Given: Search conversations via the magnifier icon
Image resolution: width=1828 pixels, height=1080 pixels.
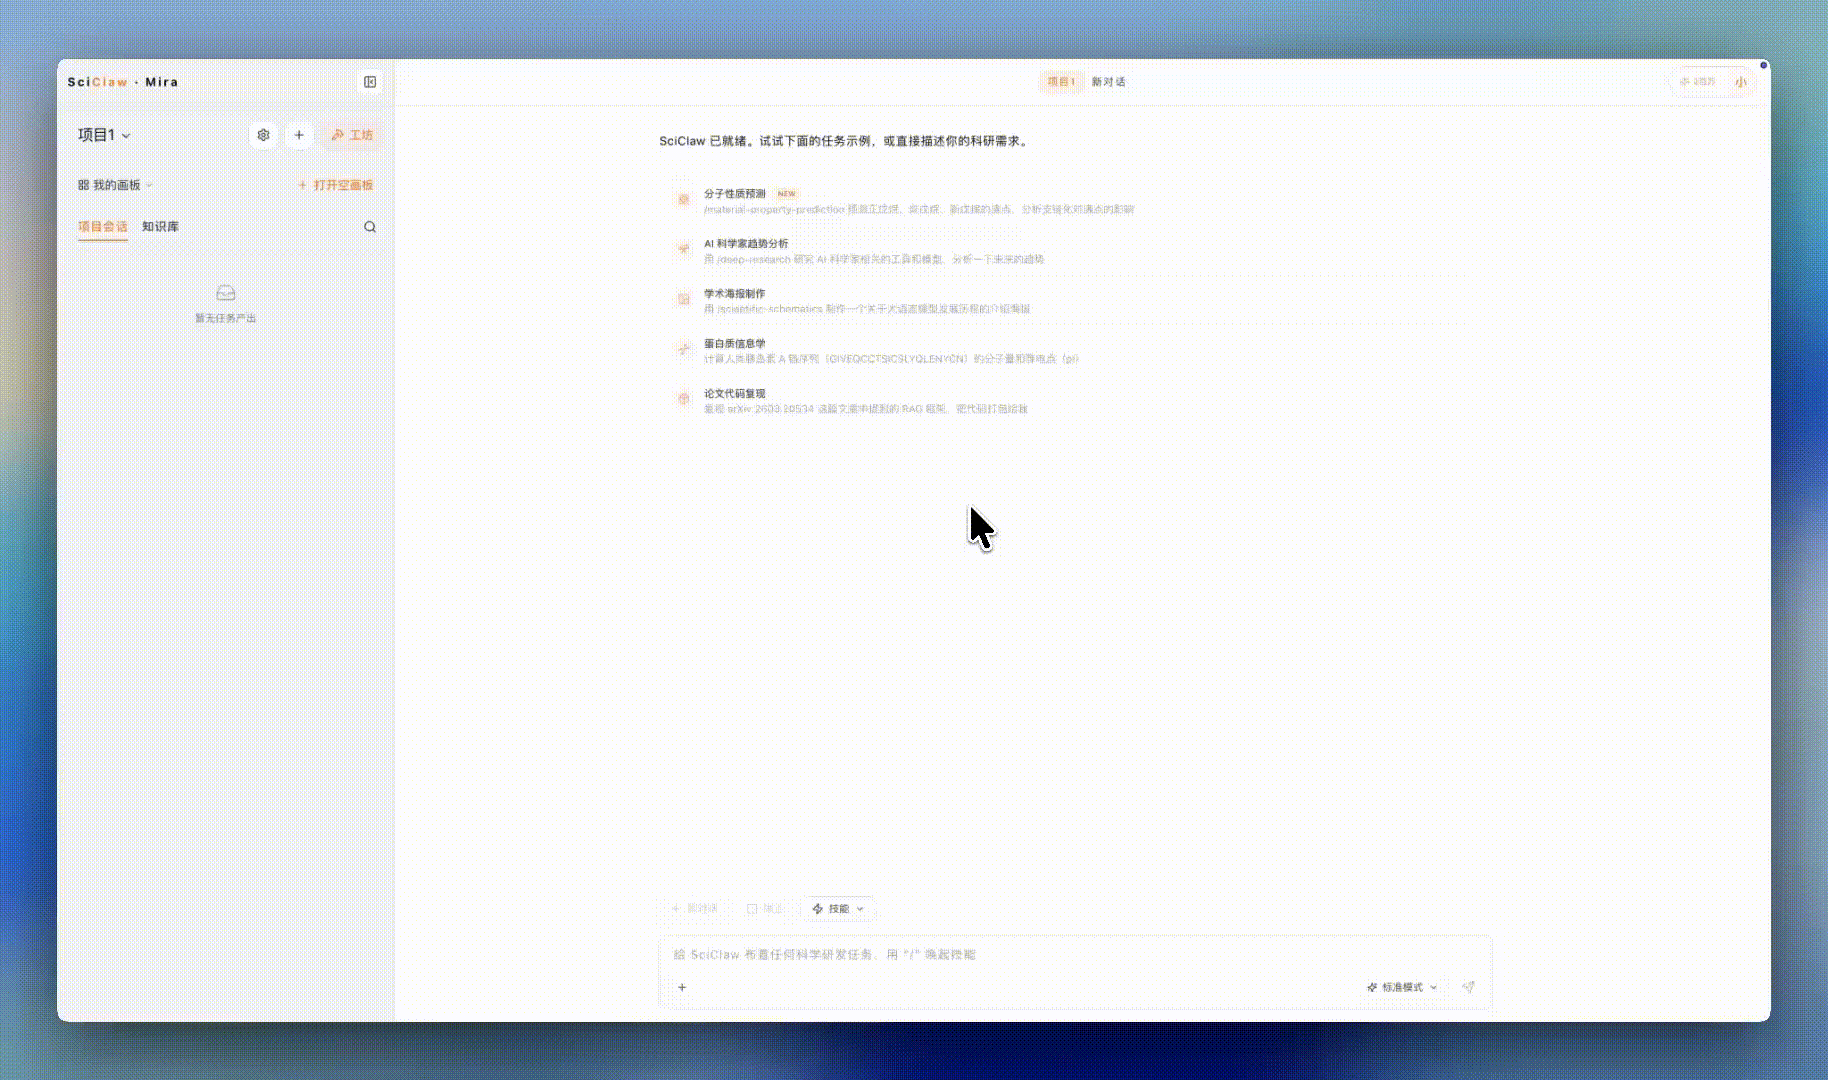Looking at the screenshot, I should 370,227.
